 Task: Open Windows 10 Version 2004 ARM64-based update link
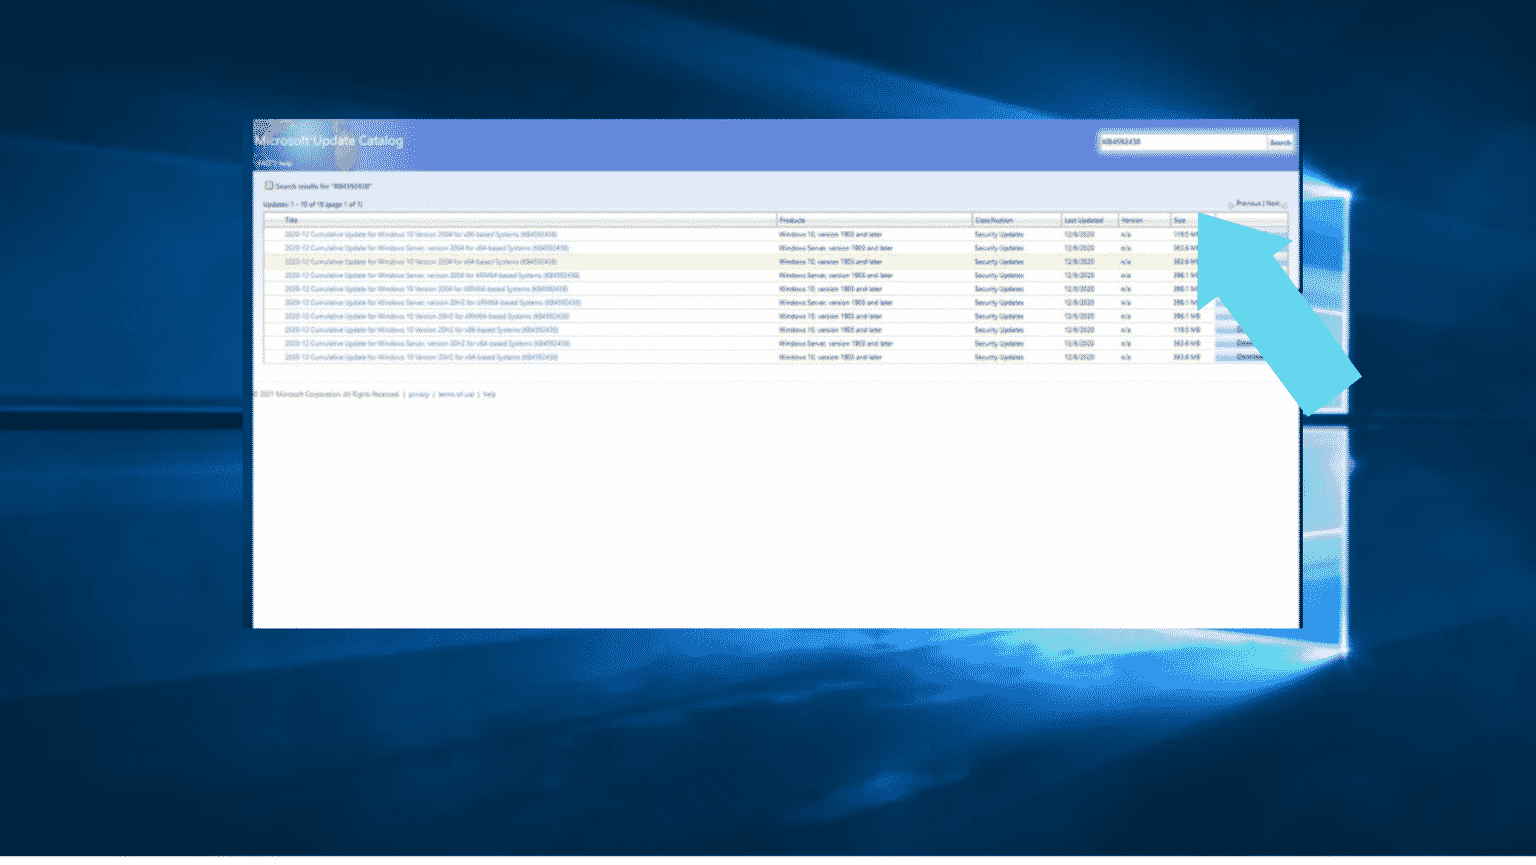point(426,289)
